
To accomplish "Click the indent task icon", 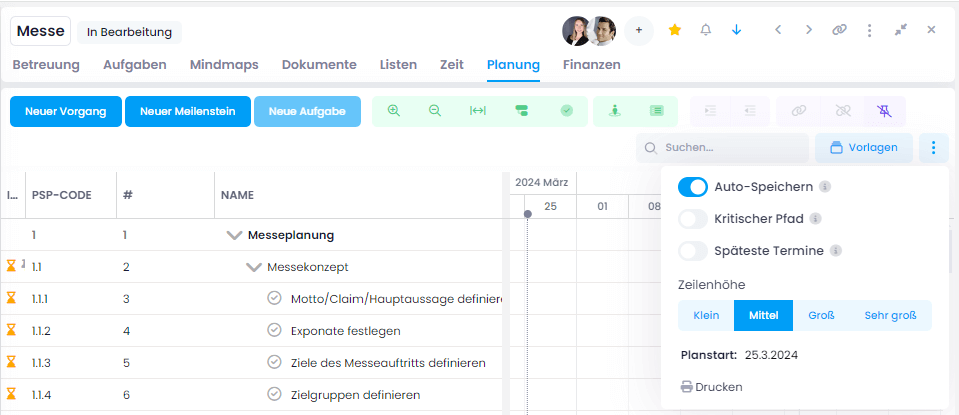I will click(x=710, y=111).
